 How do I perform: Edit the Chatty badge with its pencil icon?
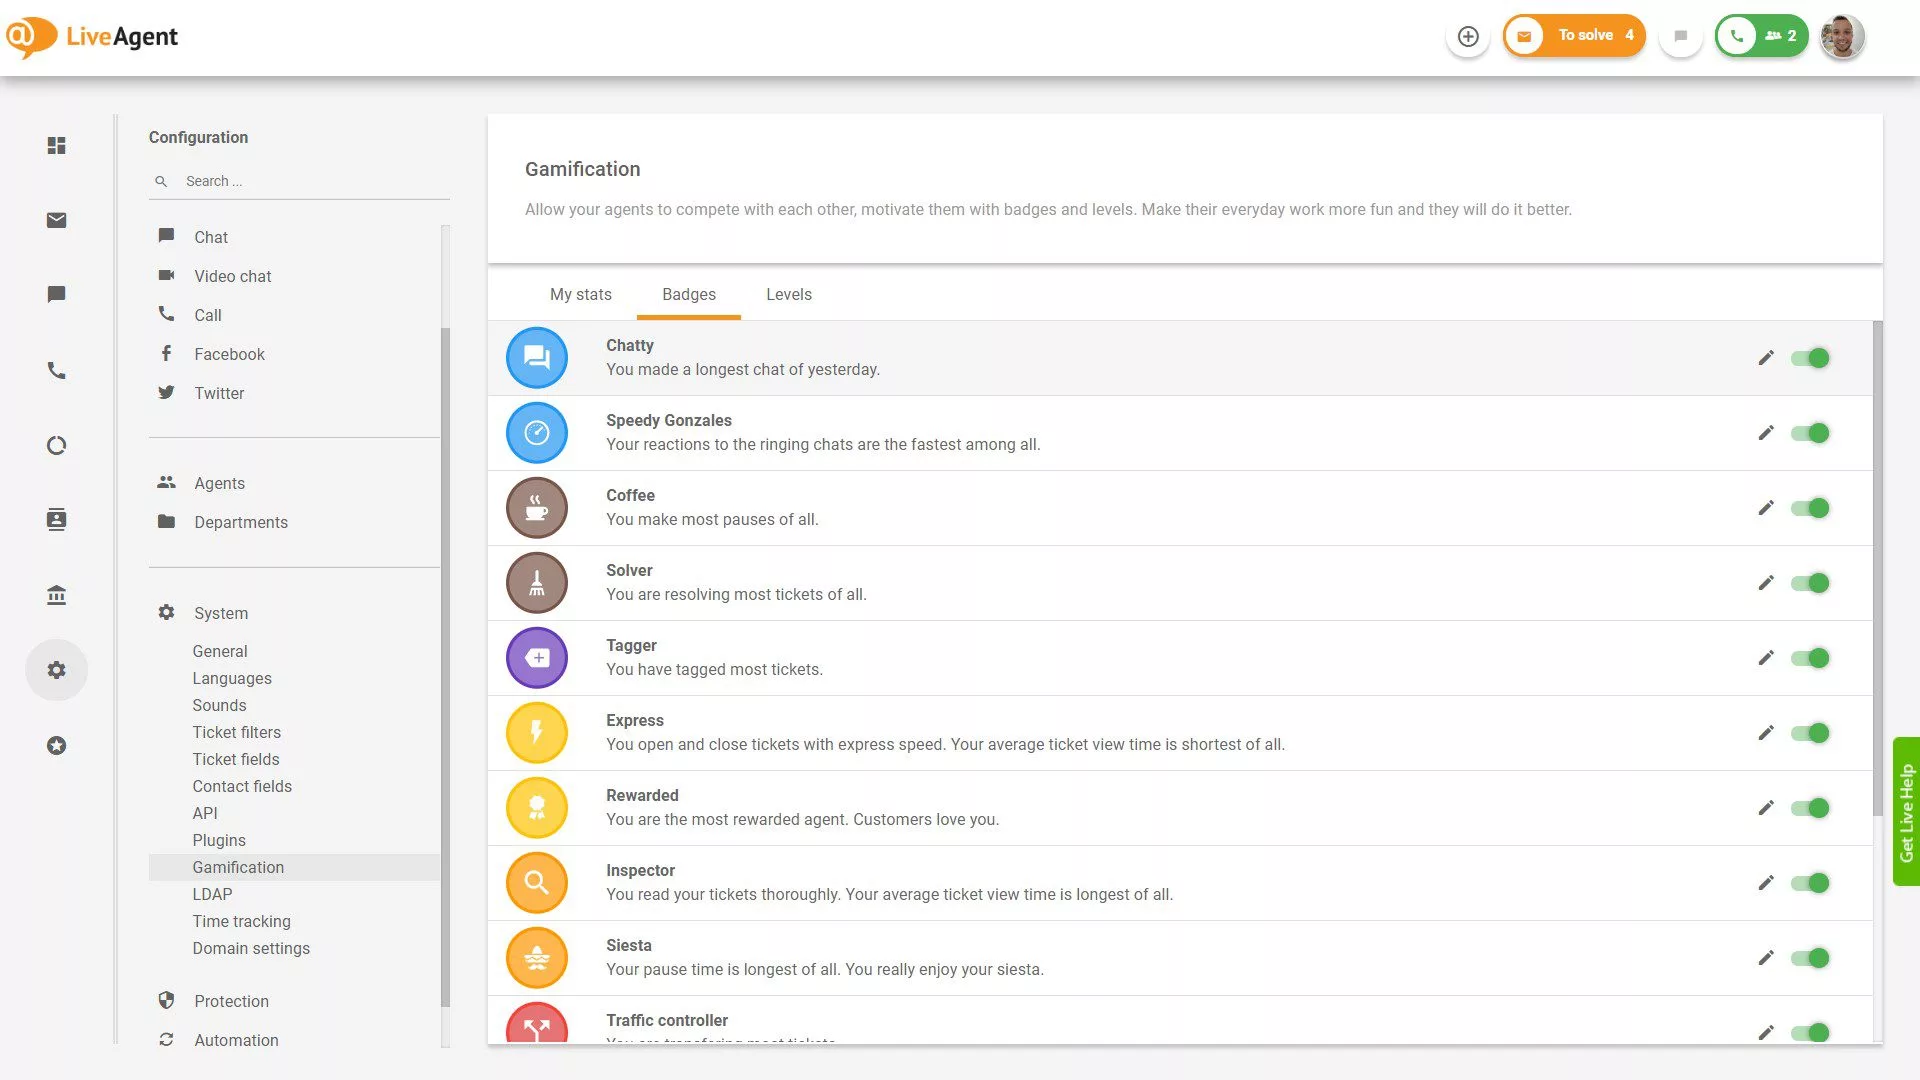click(x=1766, y=357)
